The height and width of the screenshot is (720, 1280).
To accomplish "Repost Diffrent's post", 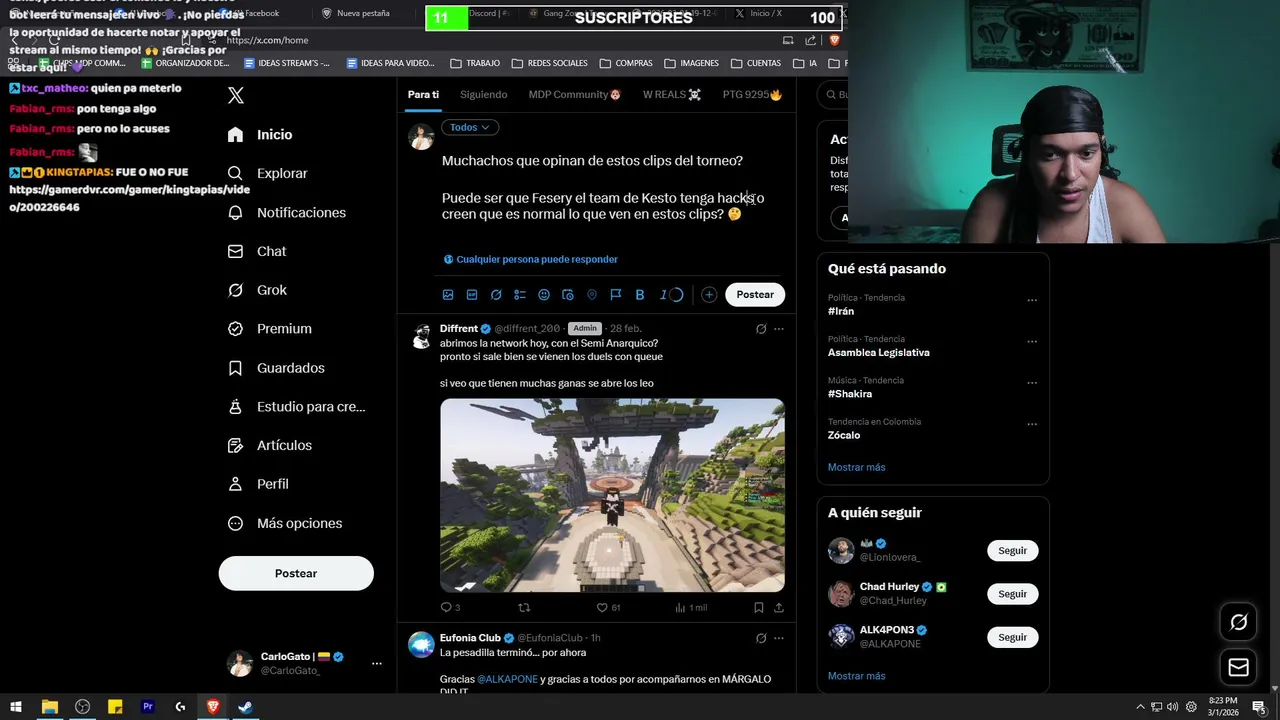I will (523, 607).
